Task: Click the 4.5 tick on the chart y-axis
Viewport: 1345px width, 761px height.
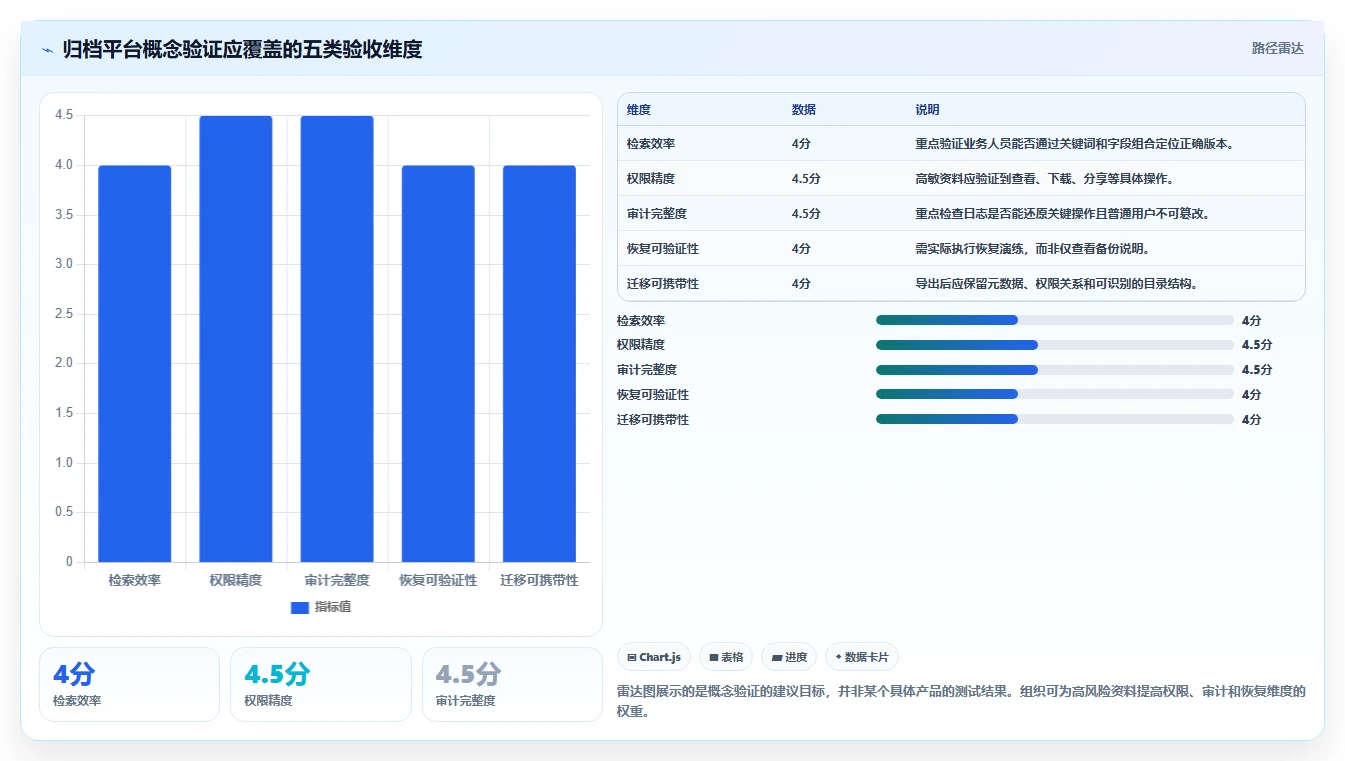Action: click(63, 115)
